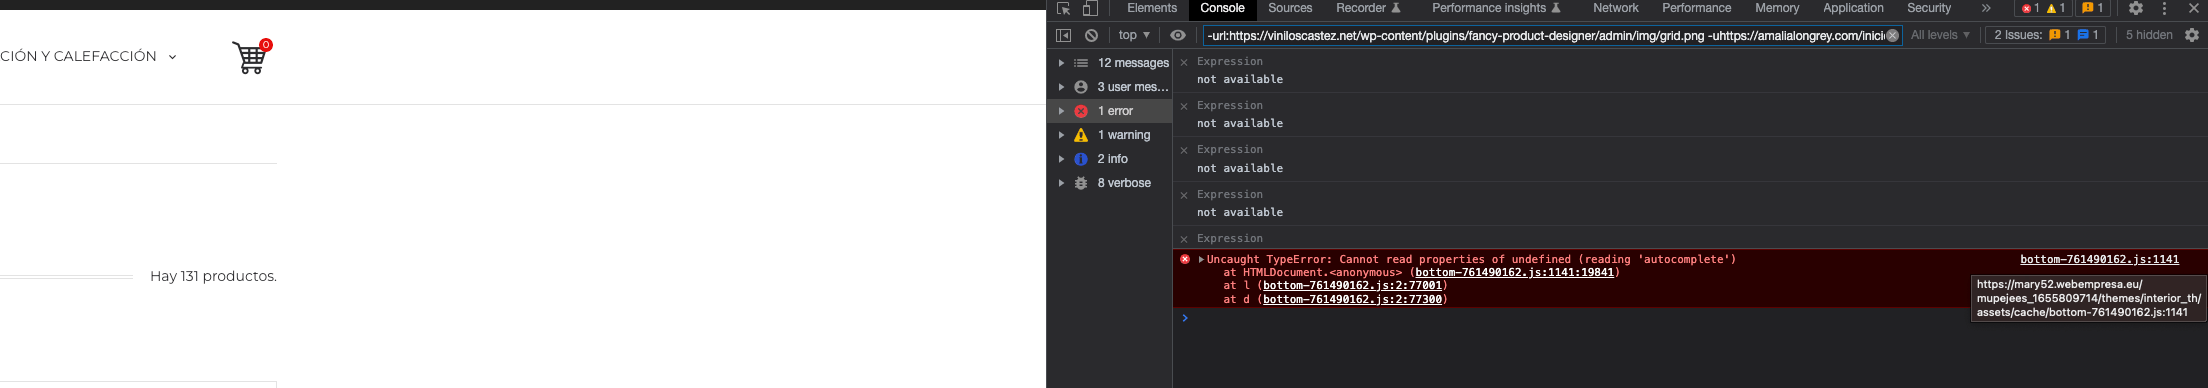Select the 12 messages sidebar filter

(x=1110, y=63)
